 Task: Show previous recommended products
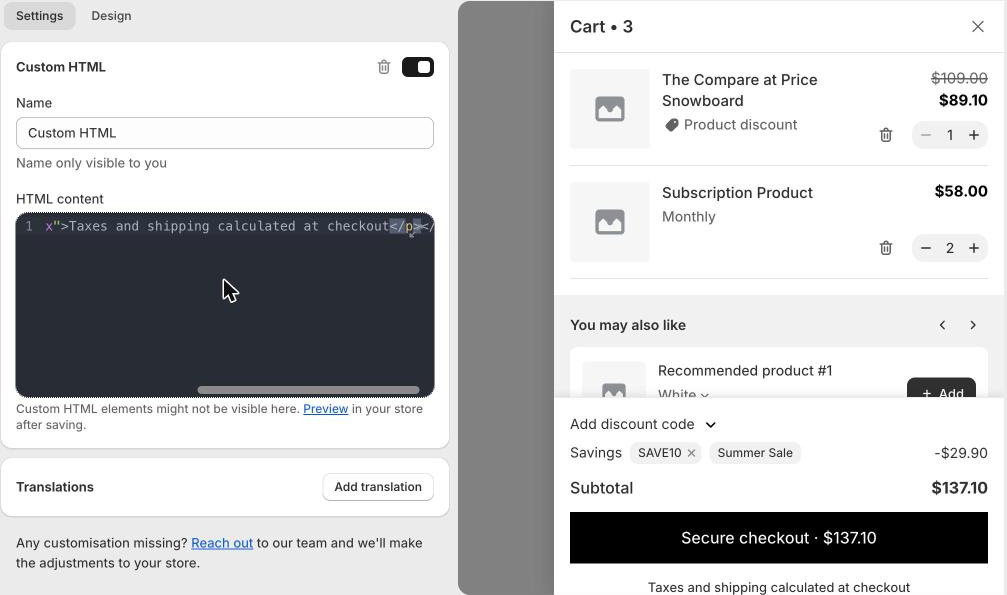point(942,325)
